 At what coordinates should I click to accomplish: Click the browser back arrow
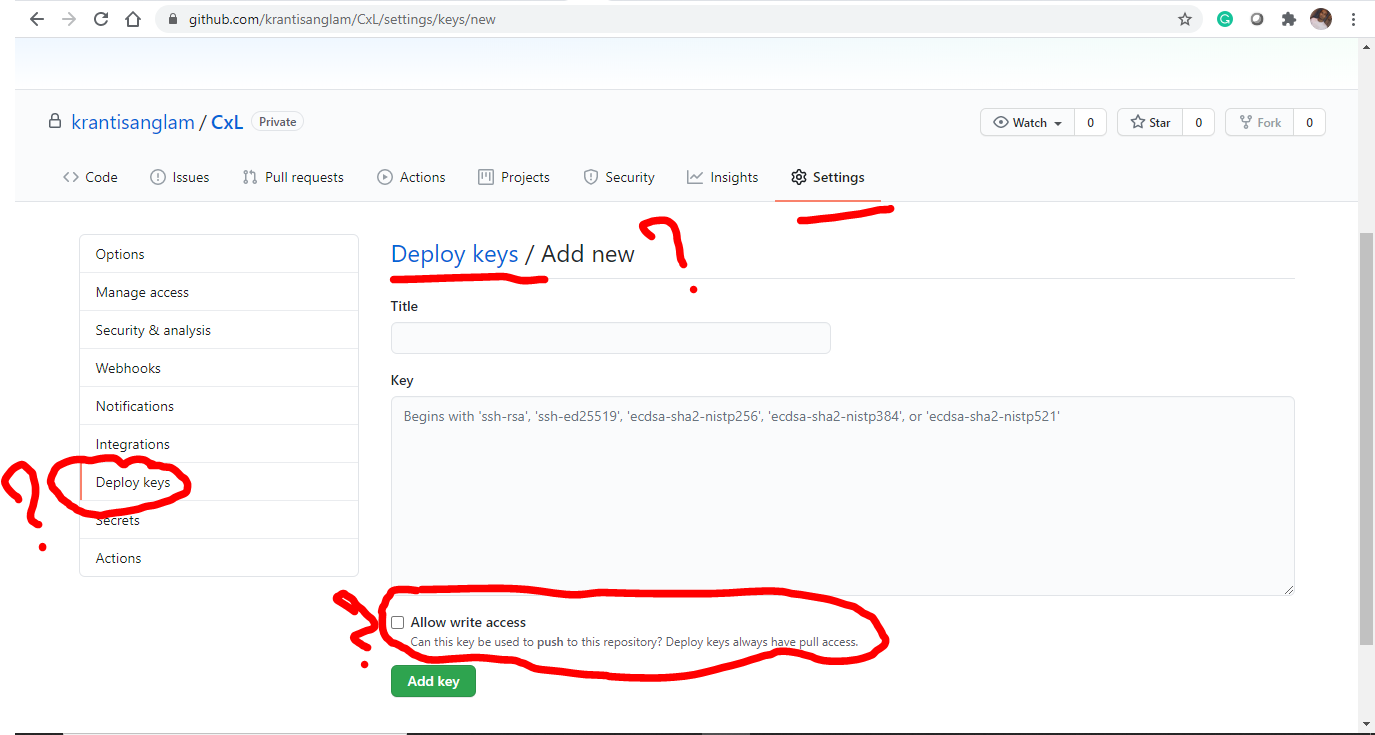[37, 19]
